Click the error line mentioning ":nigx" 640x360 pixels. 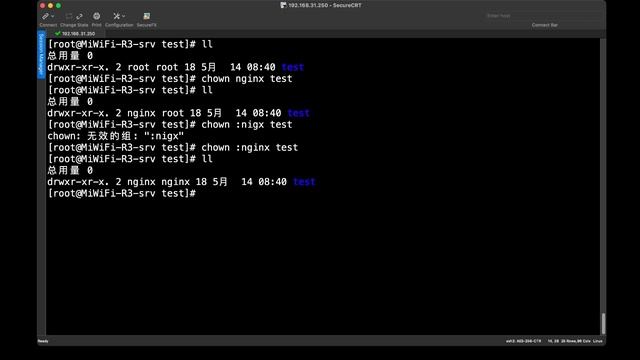point(116,136)
